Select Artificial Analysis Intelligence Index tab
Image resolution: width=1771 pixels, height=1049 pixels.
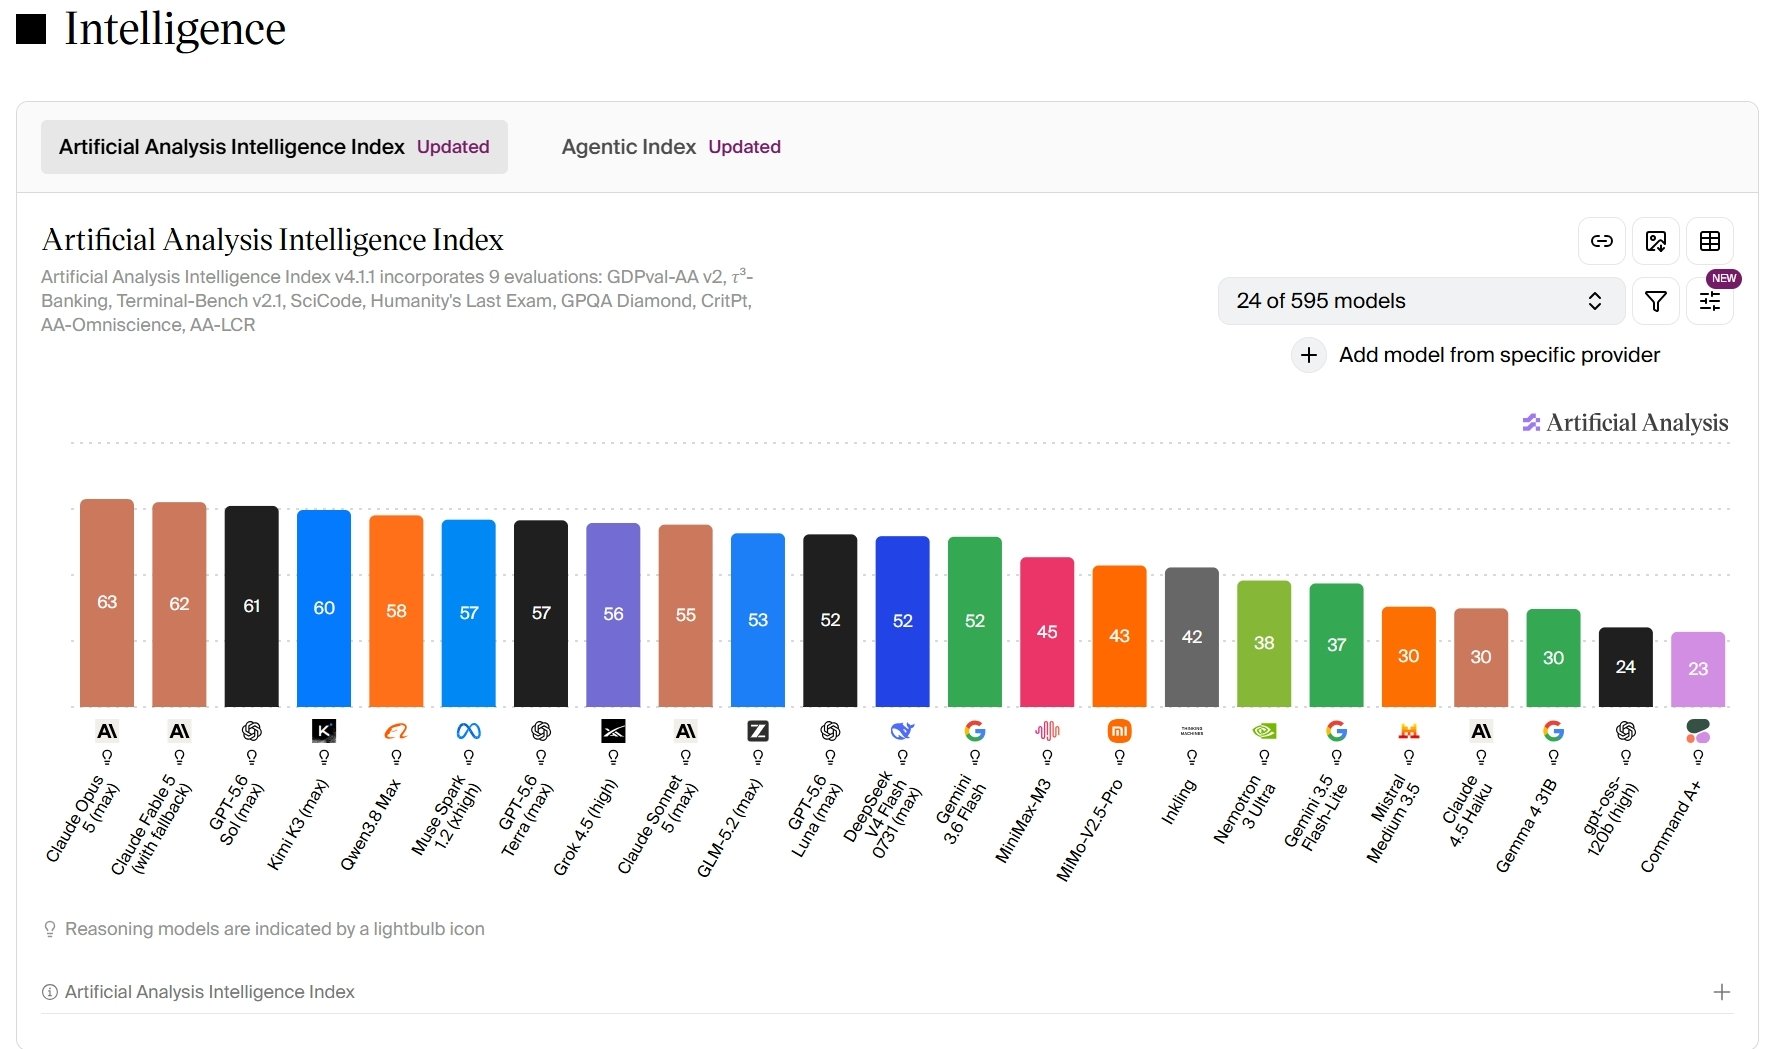click(x=274, y=147)
